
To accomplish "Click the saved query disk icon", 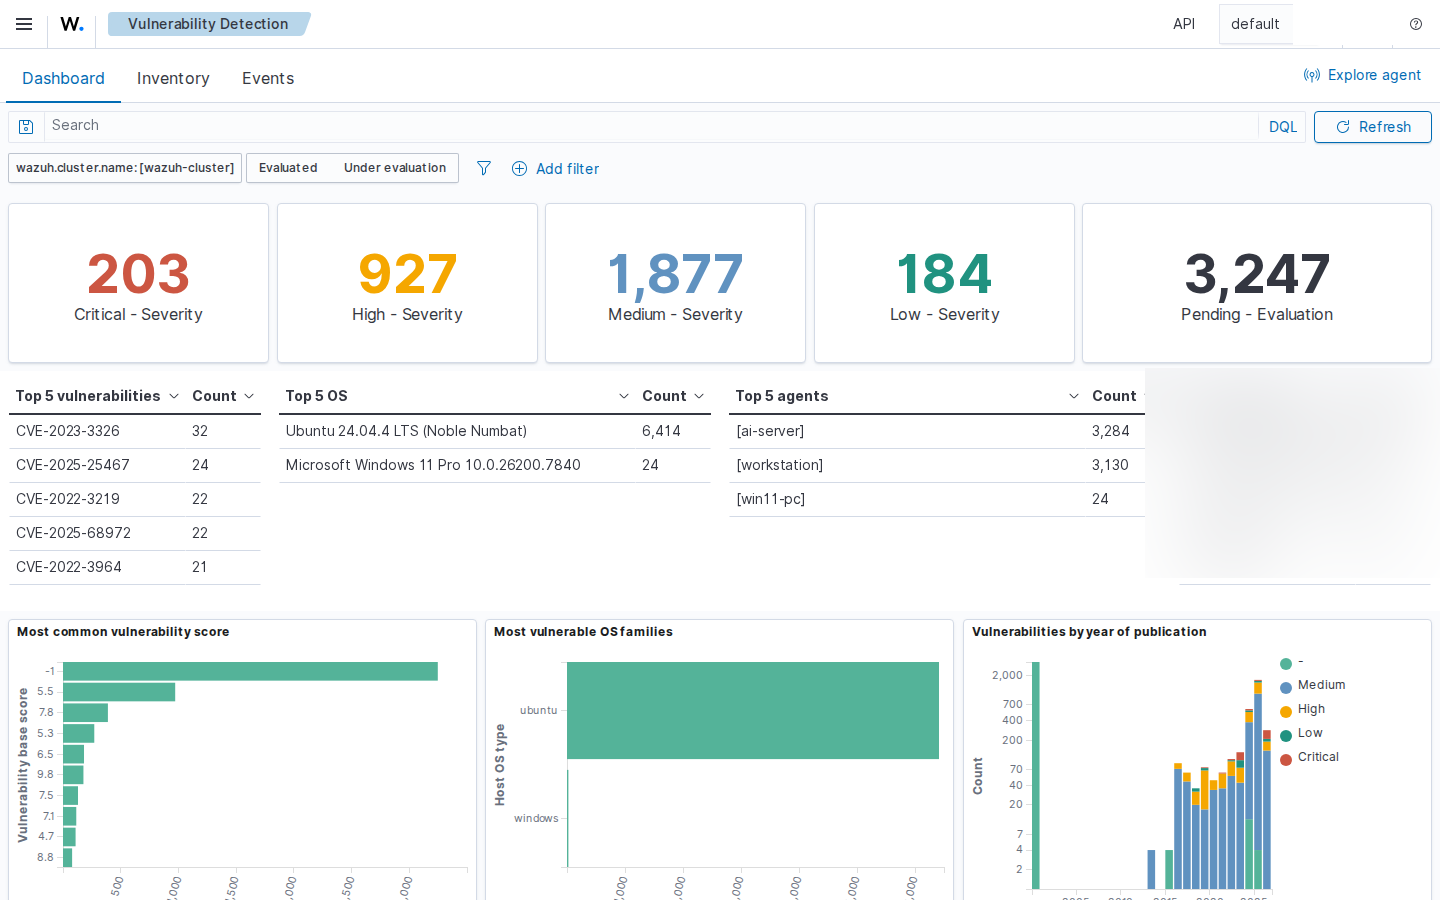I will tap(27, 127).
